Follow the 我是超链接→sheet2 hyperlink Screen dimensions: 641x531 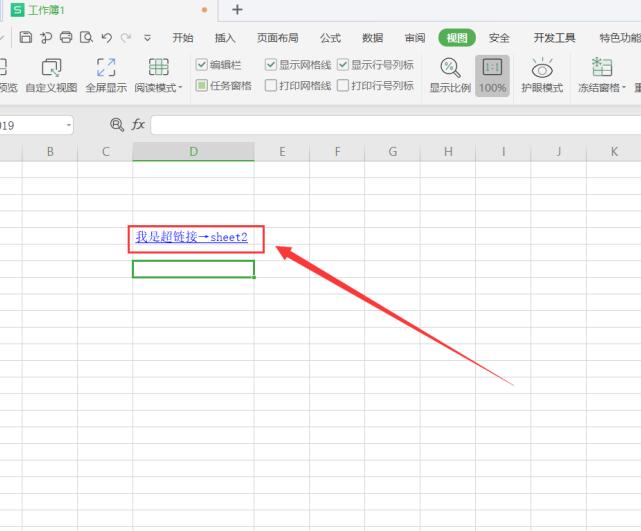click(192, 237)
